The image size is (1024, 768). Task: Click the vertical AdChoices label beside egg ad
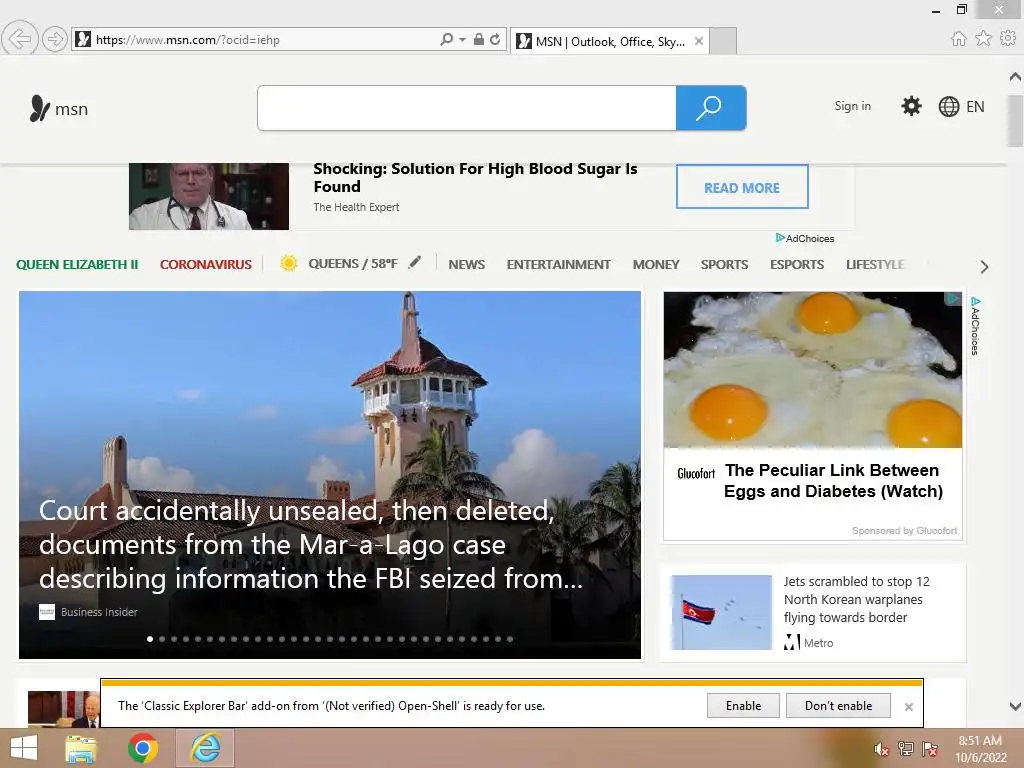coord(975,326)
